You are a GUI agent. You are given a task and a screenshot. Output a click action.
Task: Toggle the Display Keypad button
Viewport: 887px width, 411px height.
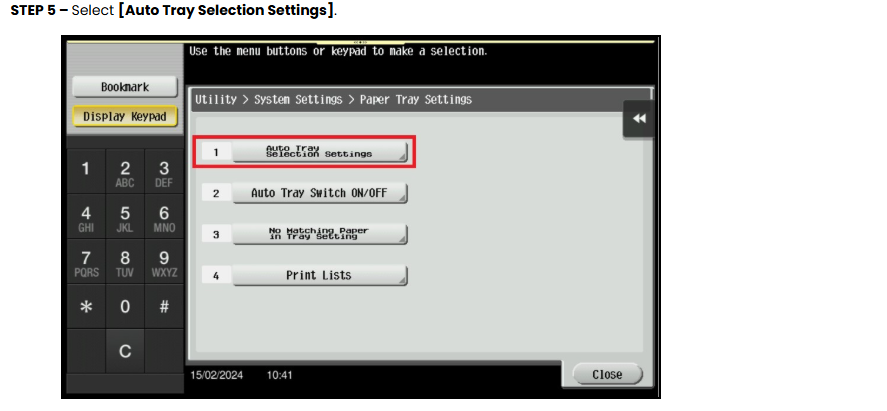[125, 116]
